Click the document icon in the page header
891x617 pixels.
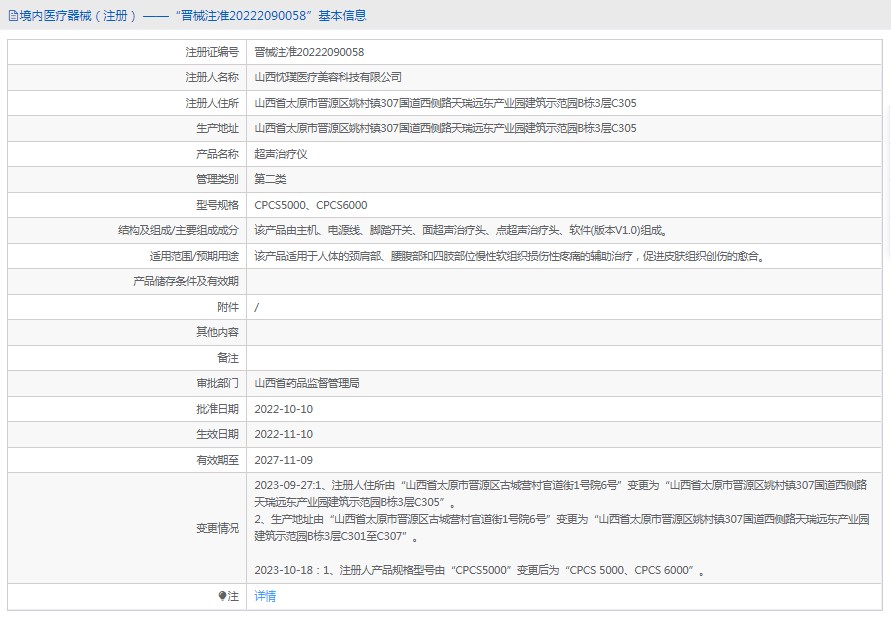pyautogui.click(x=13, y=16)
